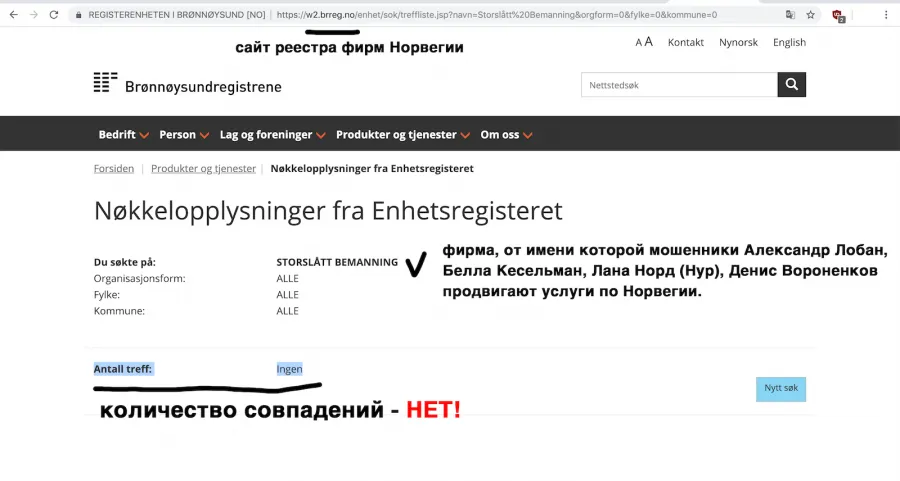This screenshot has width=900, height=481.
Task: Click the AA text size control
Action: coord(644,42)
